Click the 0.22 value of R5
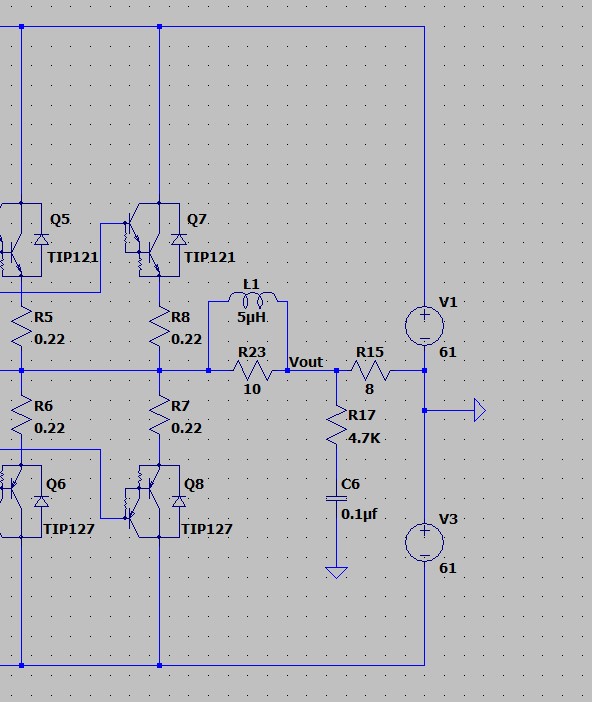 click(x=50, y=339)
